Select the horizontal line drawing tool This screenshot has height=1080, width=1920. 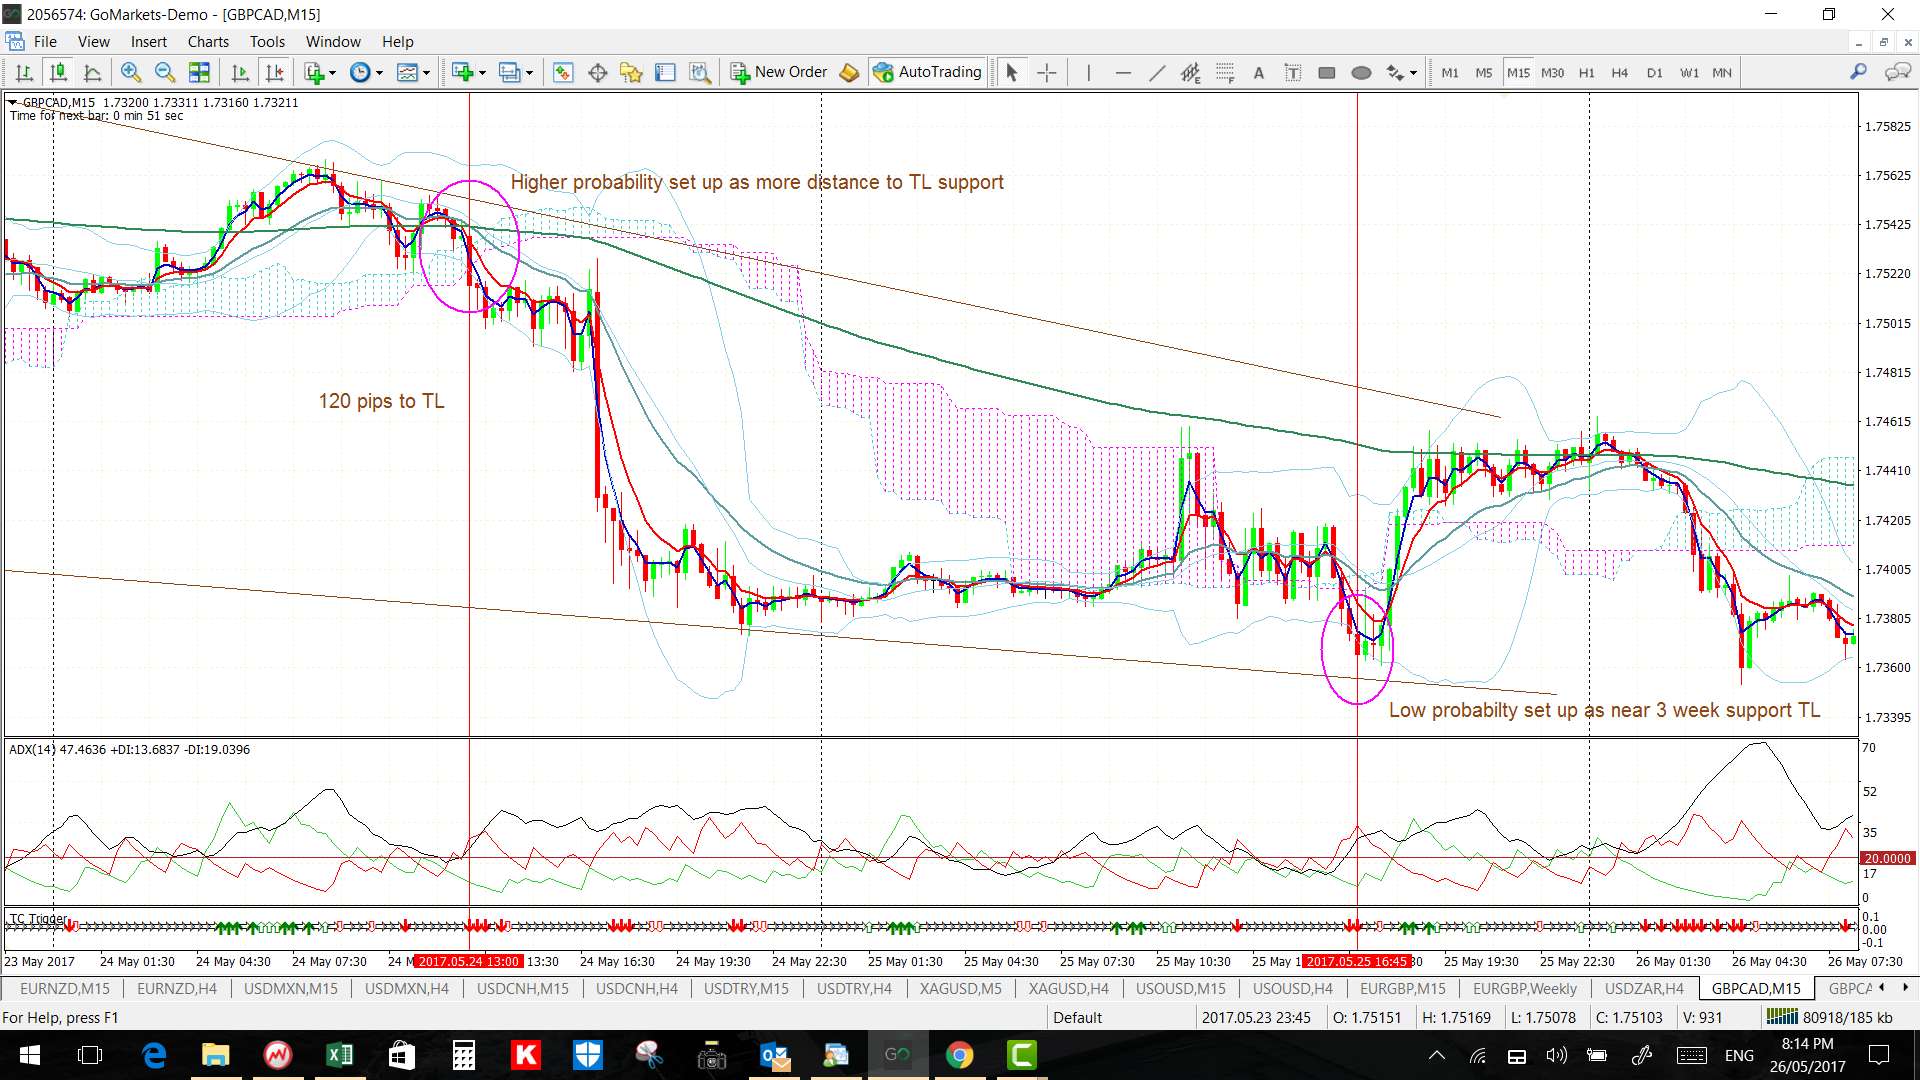point(1123,72)
